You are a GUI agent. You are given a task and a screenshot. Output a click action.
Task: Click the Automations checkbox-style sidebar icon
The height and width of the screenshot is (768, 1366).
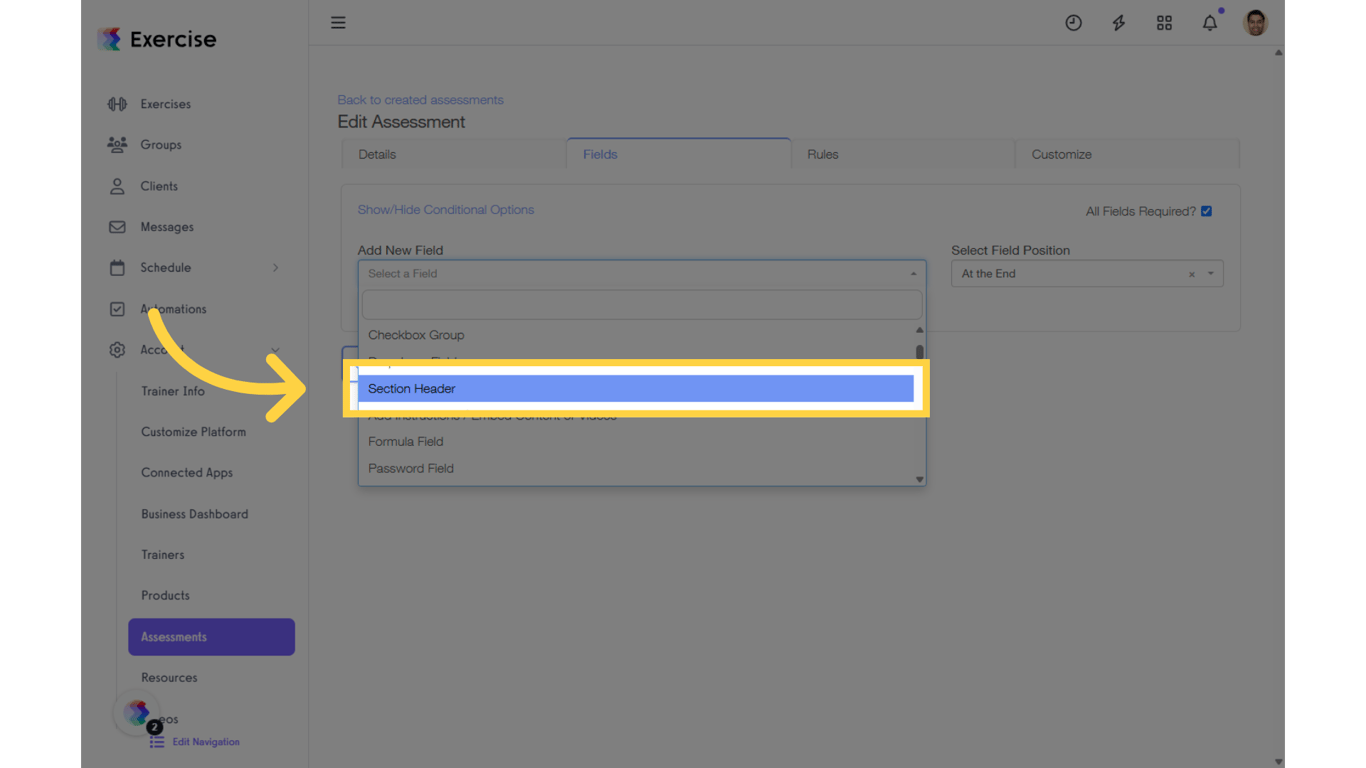[117, 308]
